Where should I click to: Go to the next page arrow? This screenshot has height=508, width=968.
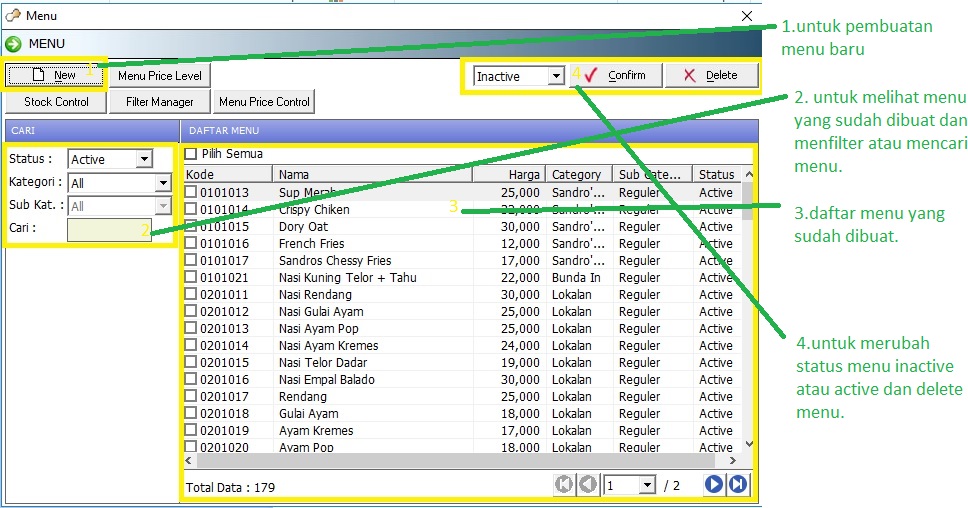(x=714, y=485)
